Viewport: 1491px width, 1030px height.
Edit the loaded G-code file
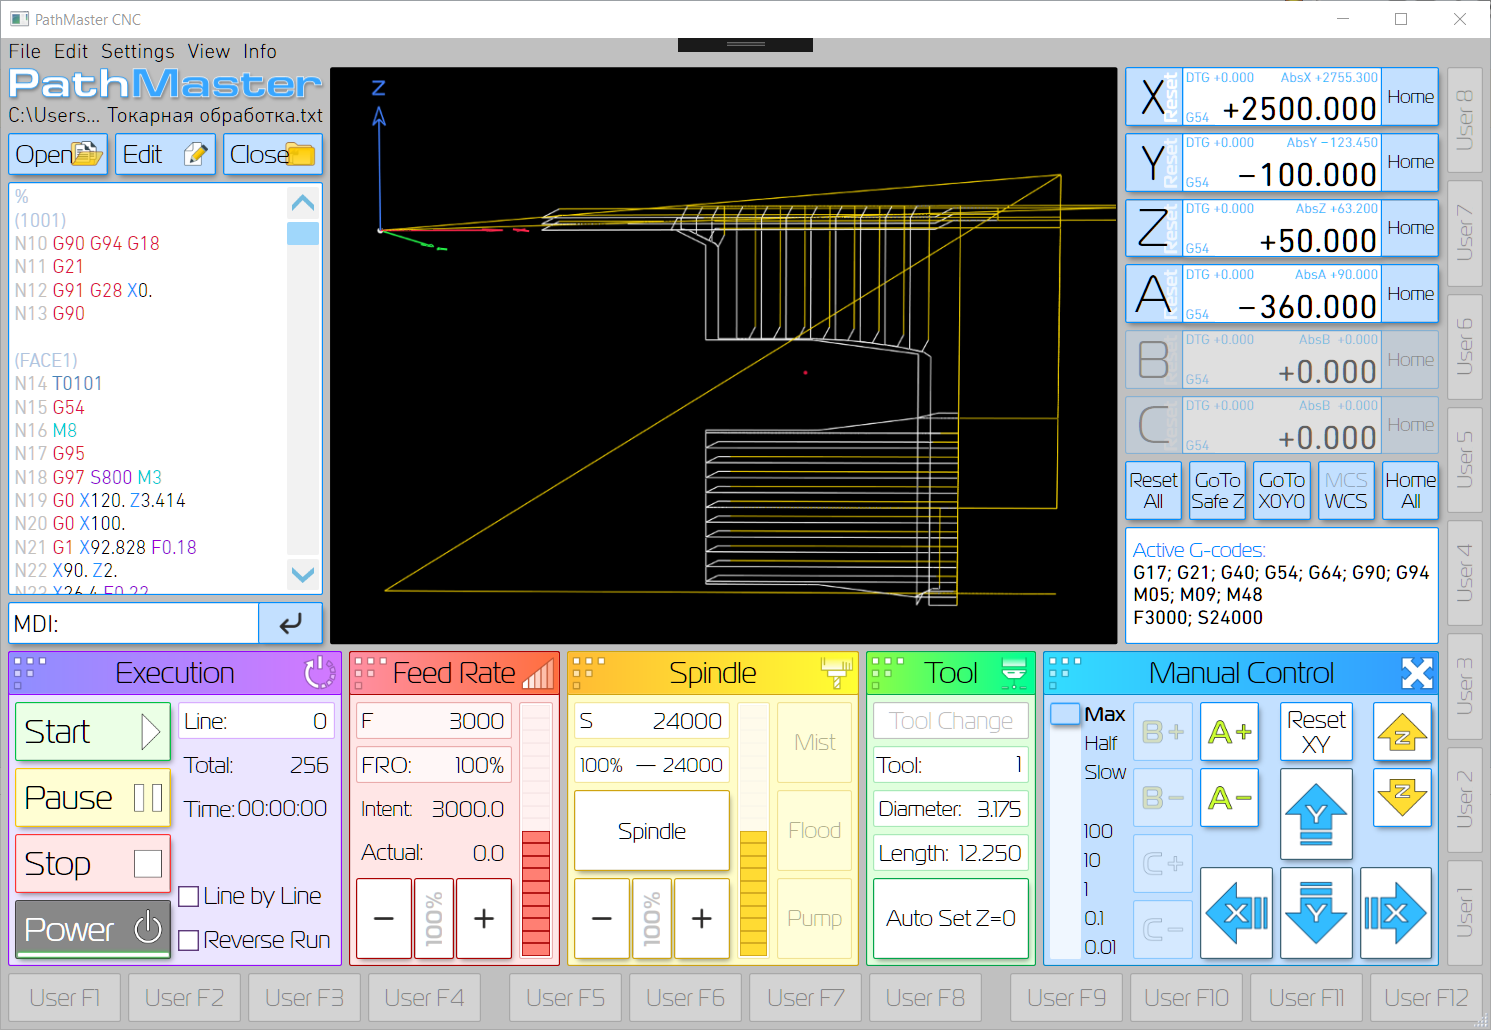165,155
